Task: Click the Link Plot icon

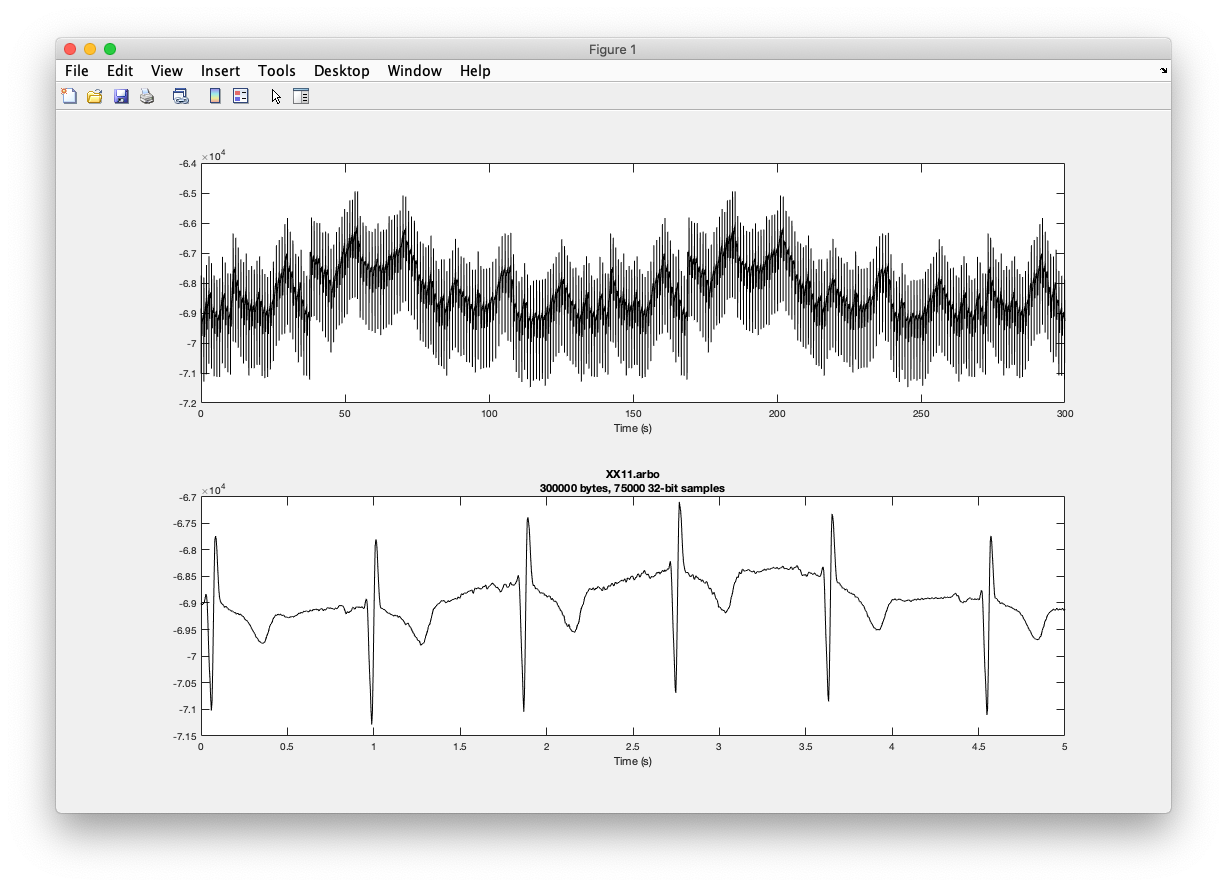Action: 181,96
